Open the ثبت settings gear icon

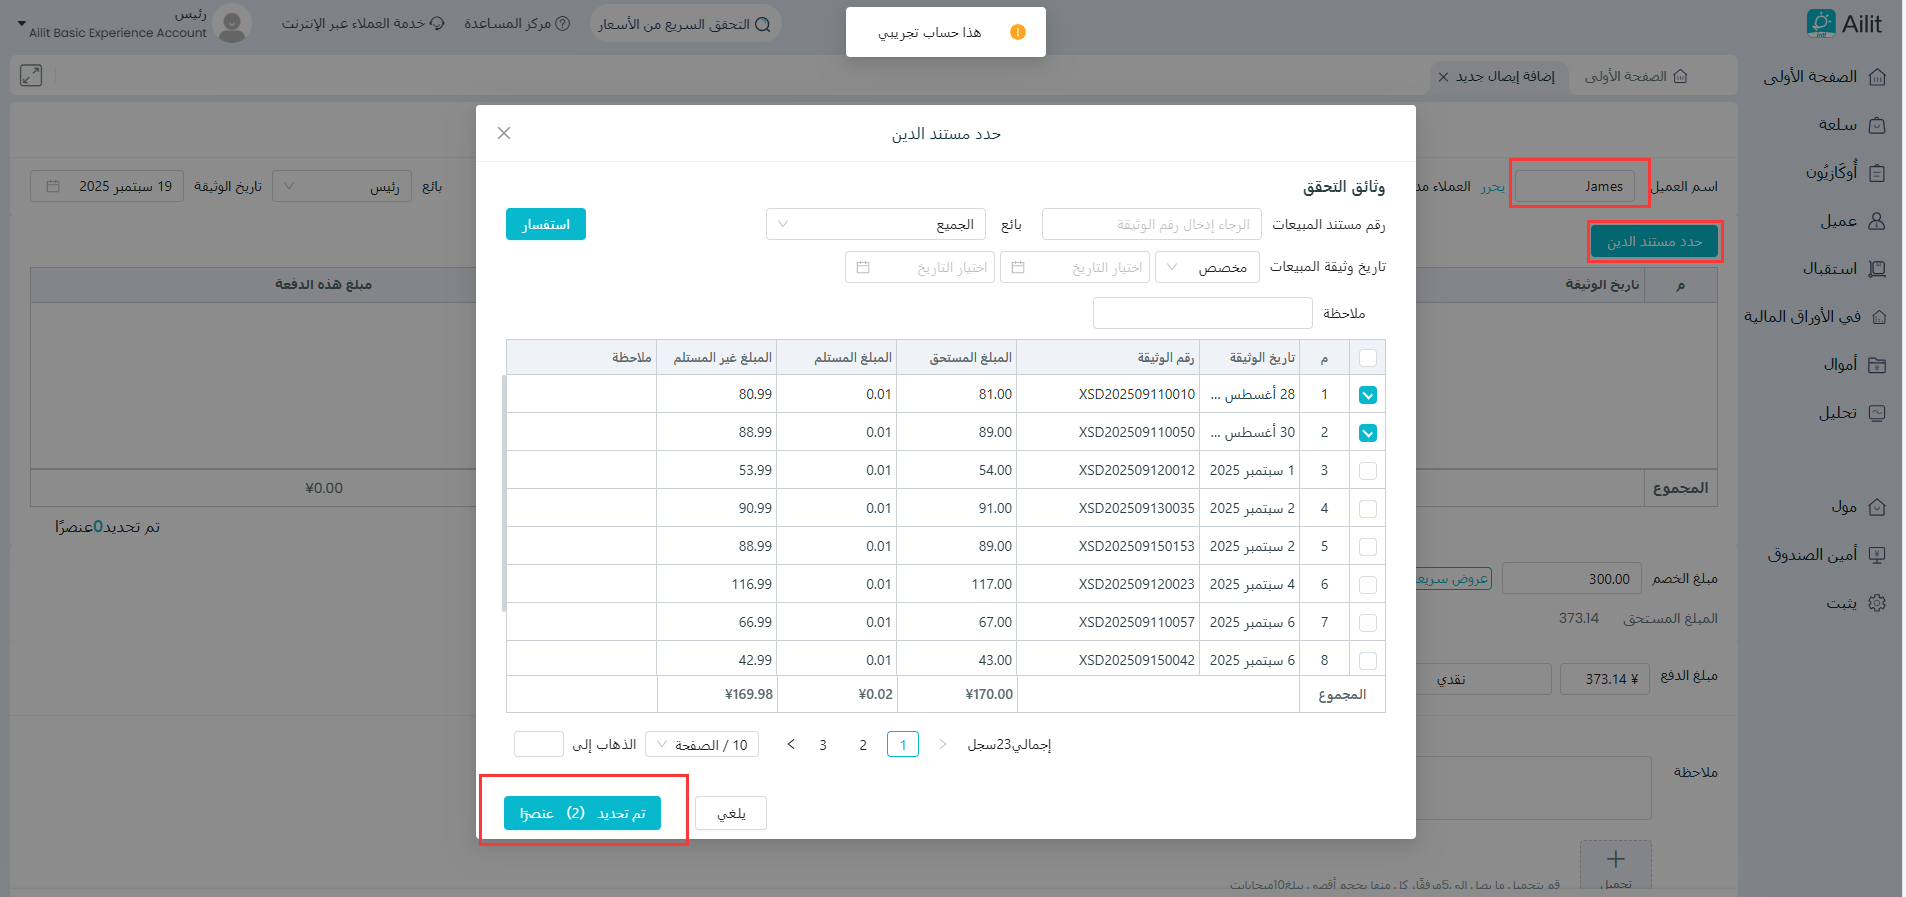[x=1877, y=603]
